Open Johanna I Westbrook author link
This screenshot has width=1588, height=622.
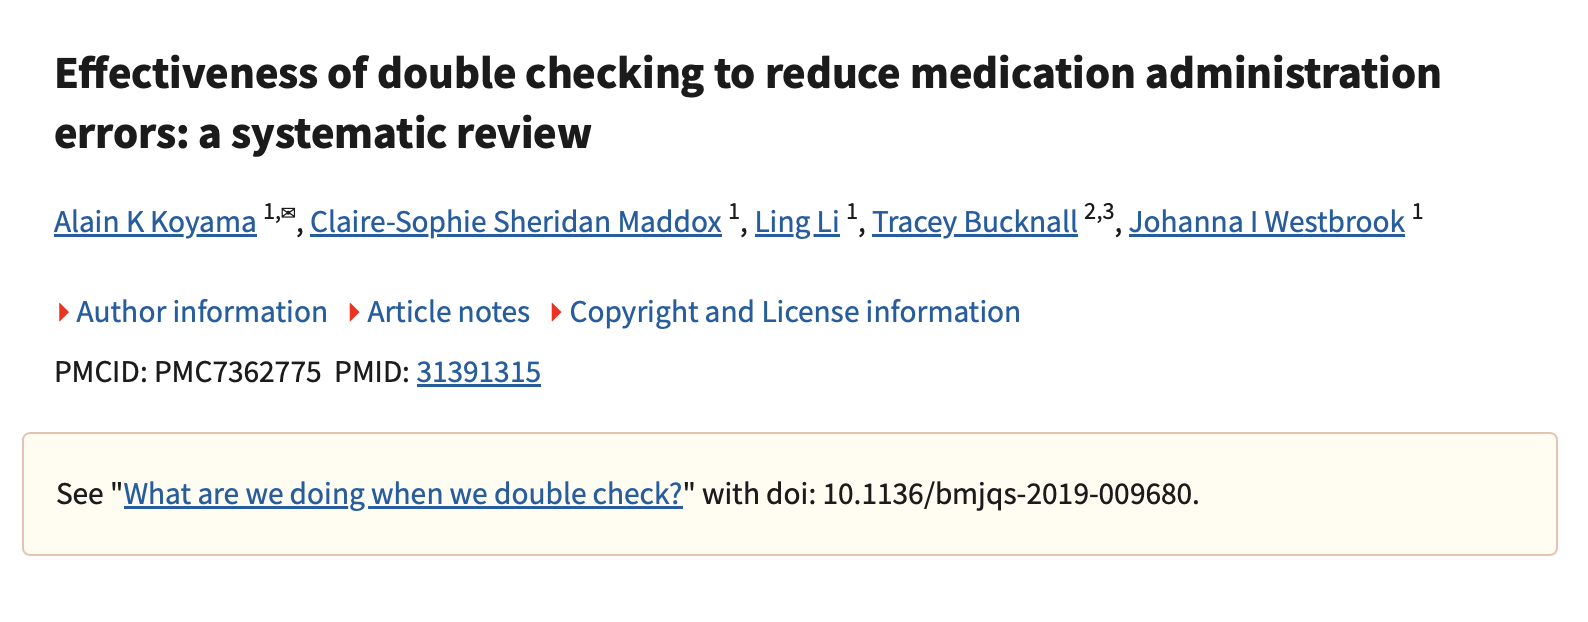point(1266,222)
